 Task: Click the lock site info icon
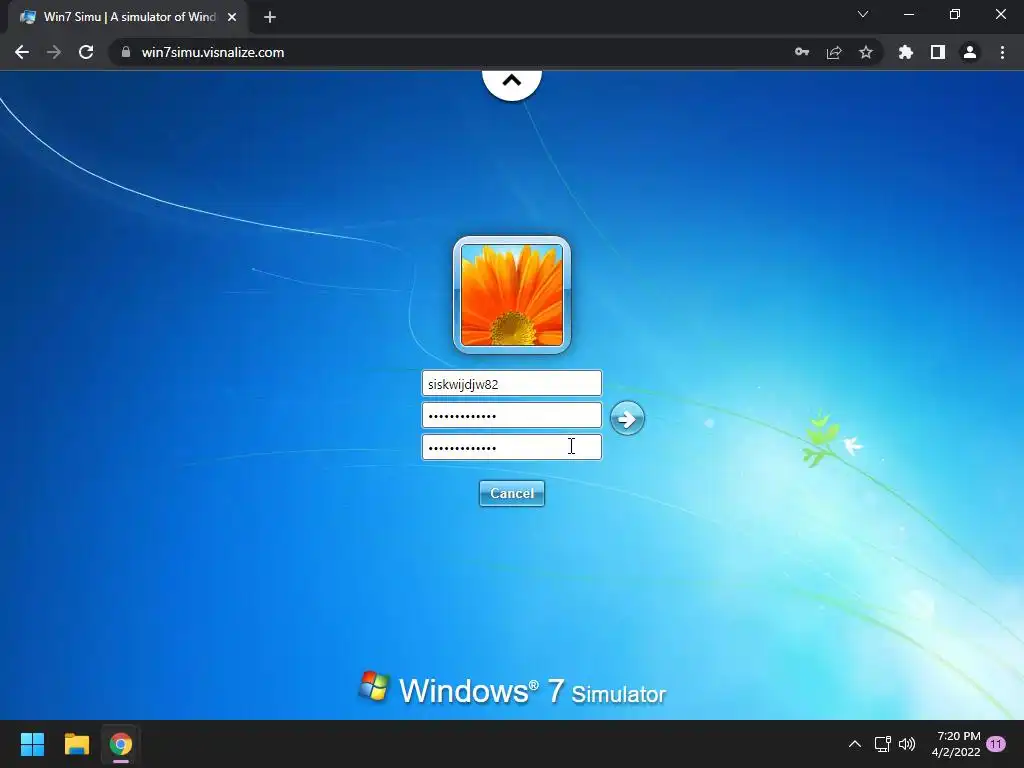click(x=126, y=52)
